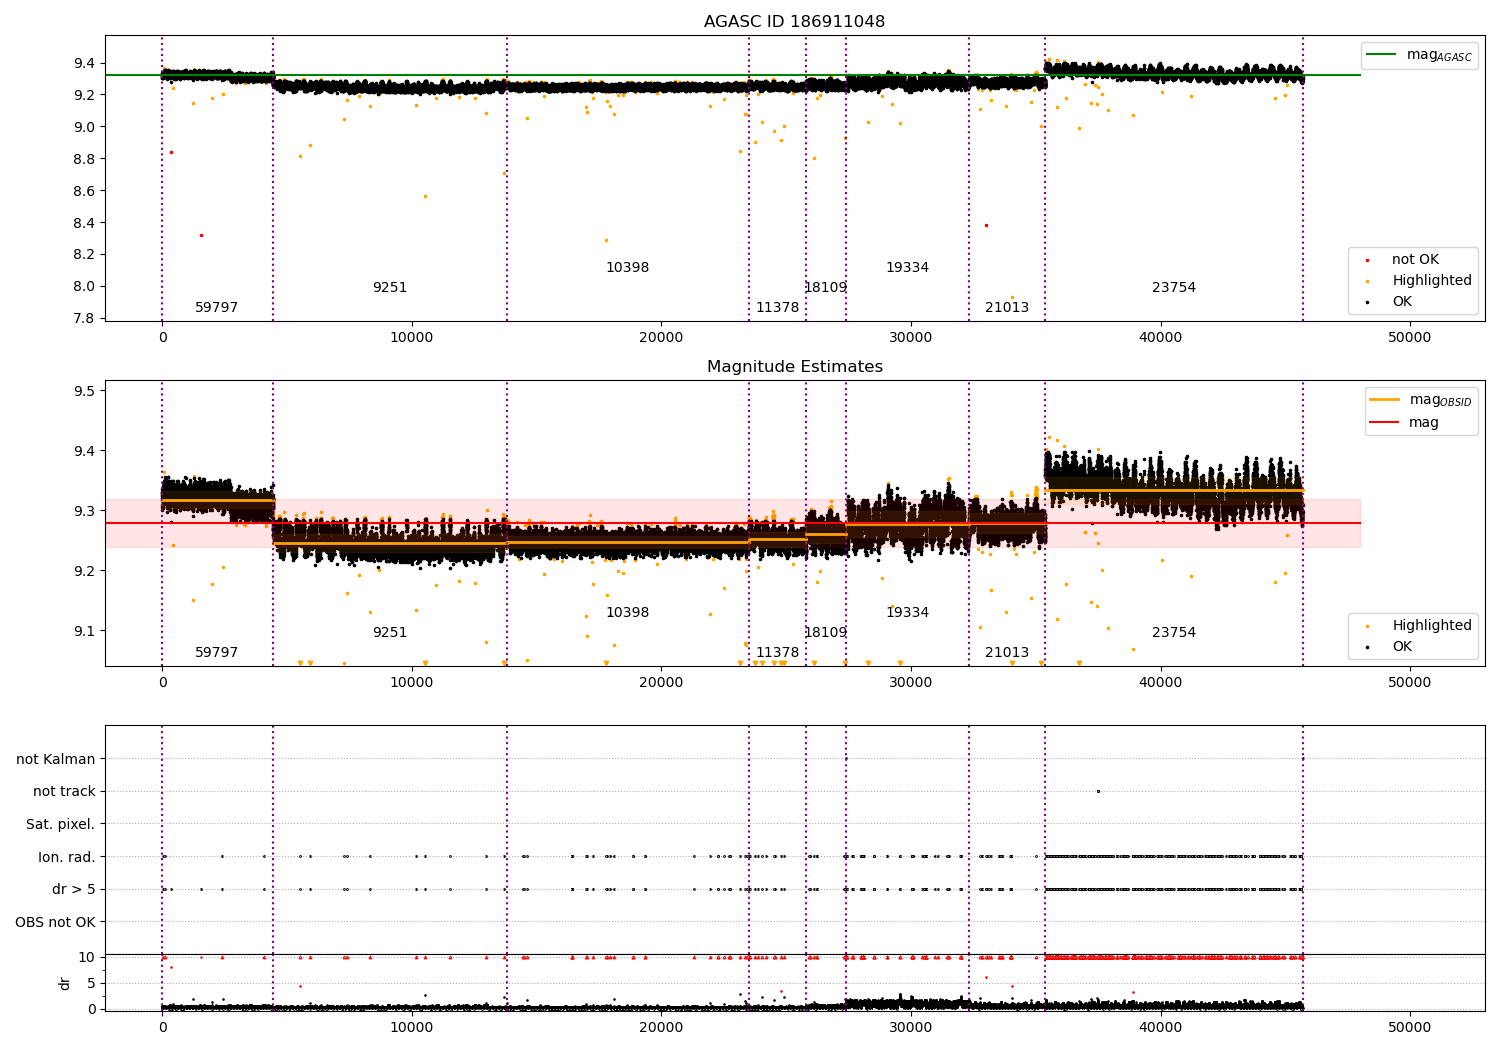Click the 20000 x-tick under the top plot

661,337
